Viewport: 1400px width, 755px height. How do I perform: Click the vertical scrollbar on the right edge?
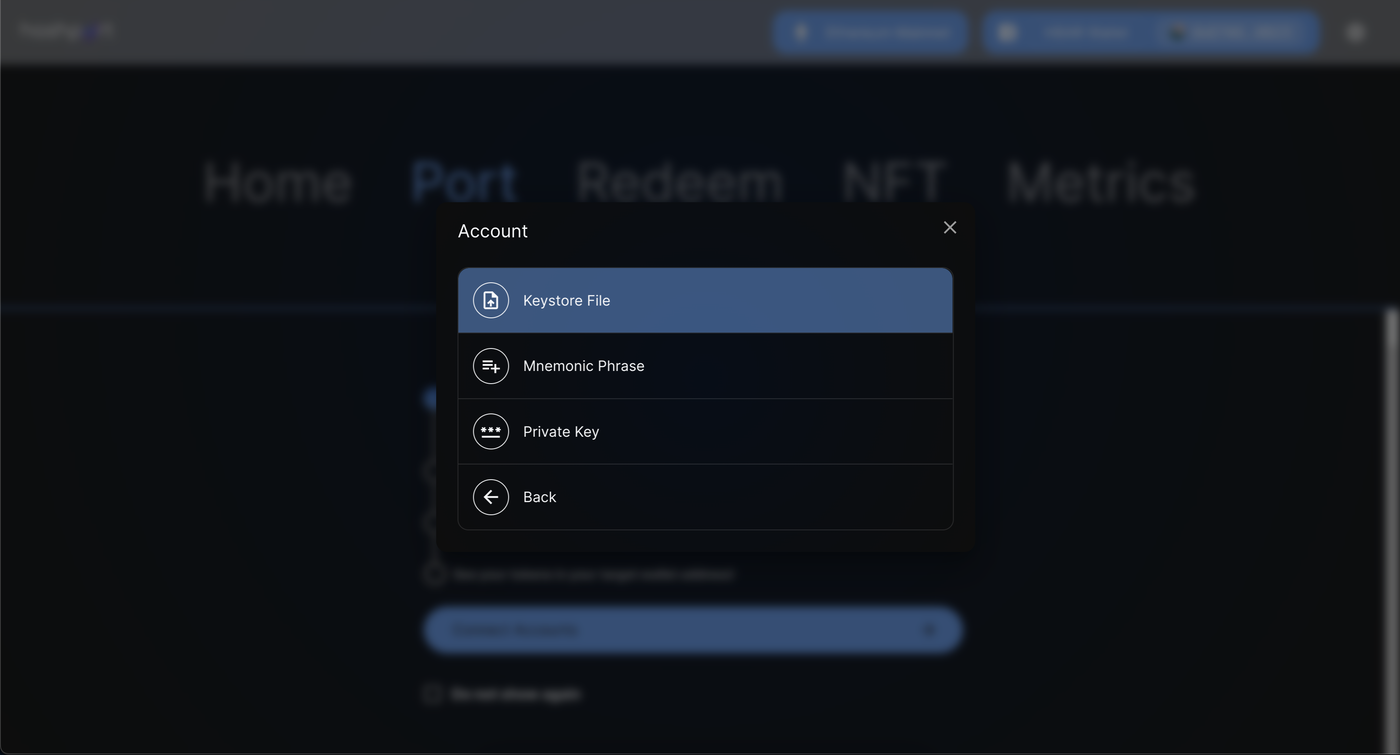pos(1391,400)
